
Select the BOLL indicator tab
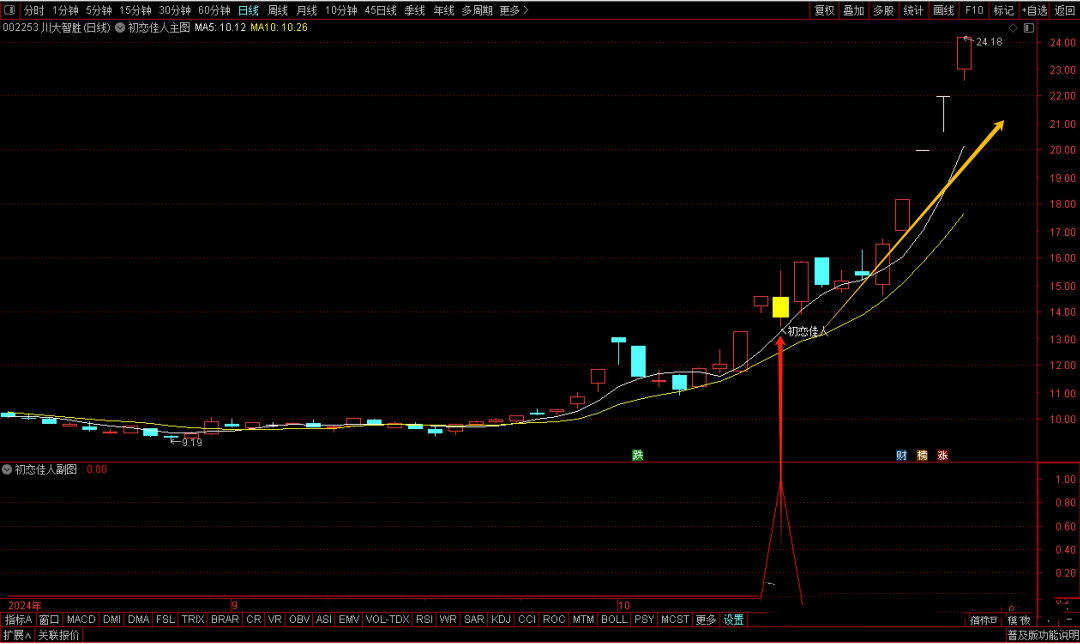click(614, 620)
